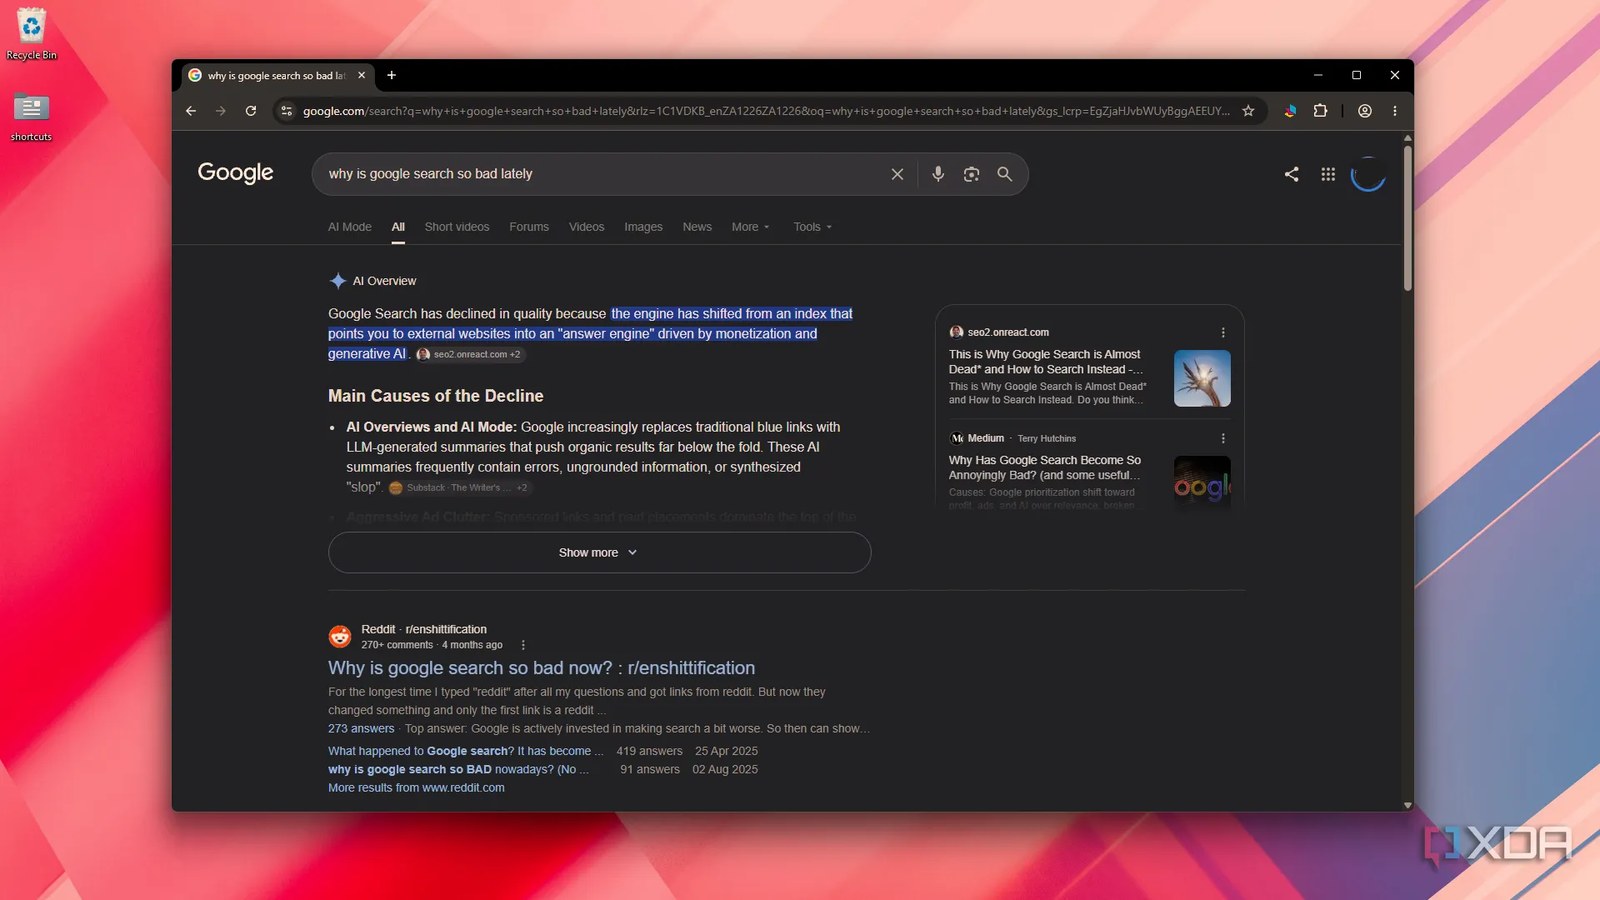Open options menu for the Reddit result
The width and height of the screenshot is (1600, 900).
coord(523,645)
